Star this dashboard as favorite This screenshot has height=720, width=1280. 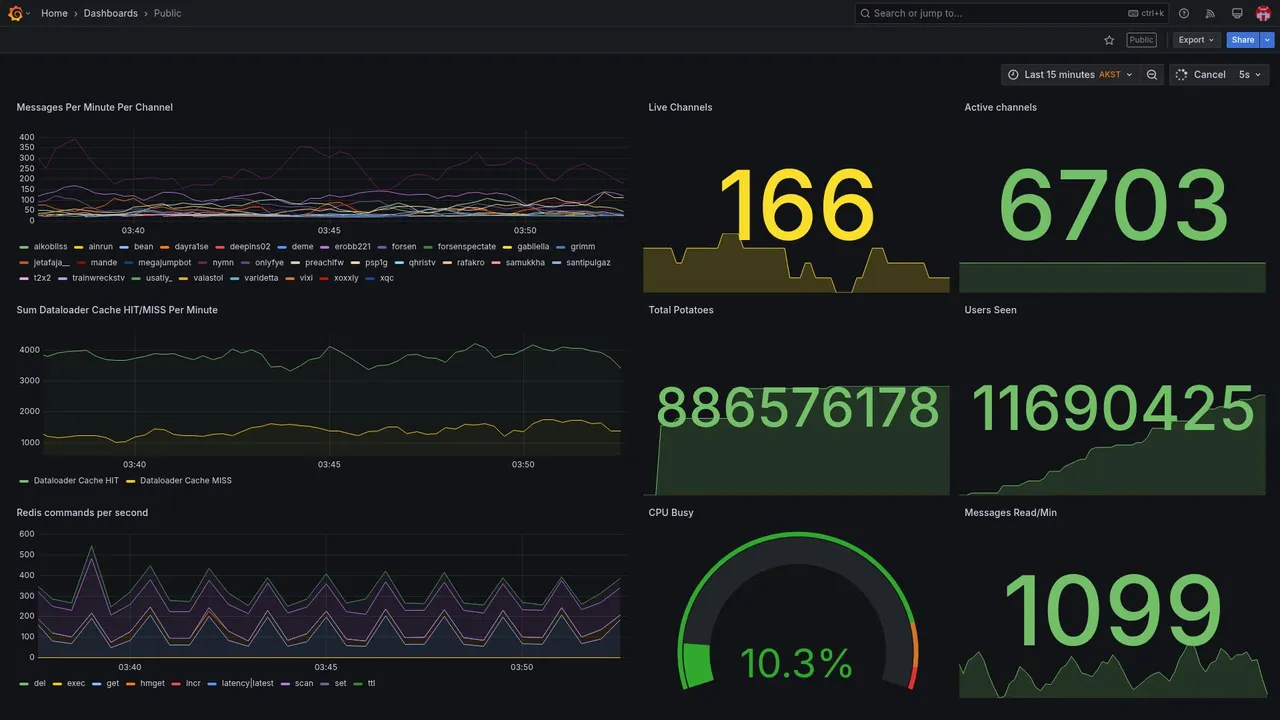(x=1109, y=40)
